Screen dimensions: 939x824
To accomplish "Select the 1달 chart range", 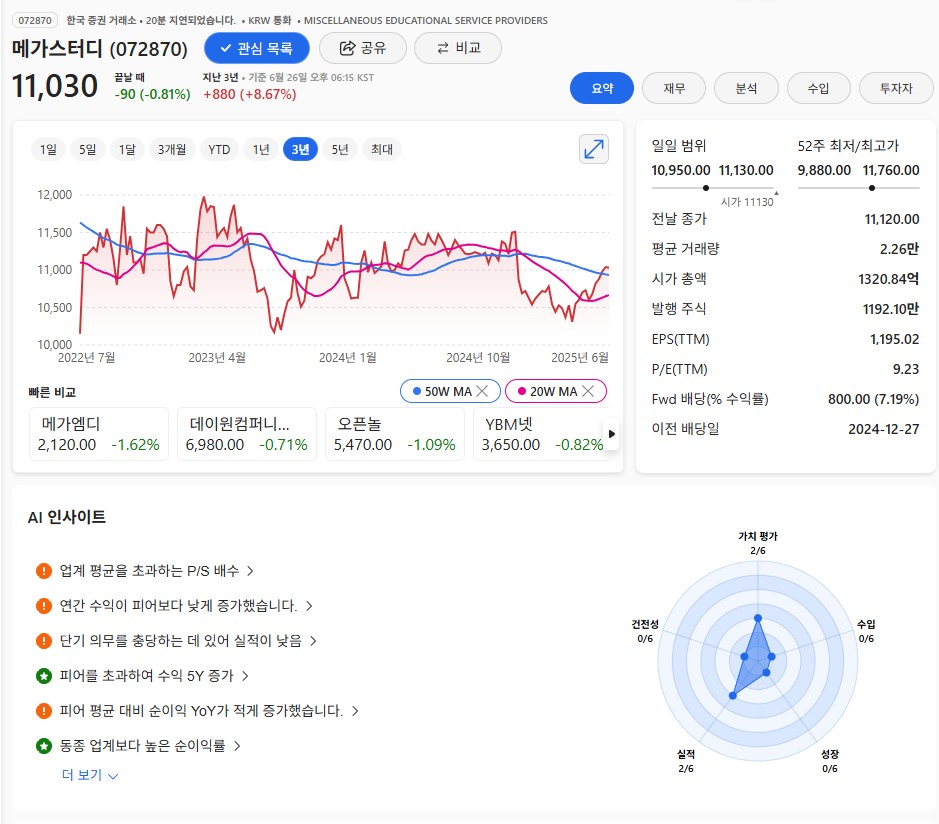I will [127, 149].
